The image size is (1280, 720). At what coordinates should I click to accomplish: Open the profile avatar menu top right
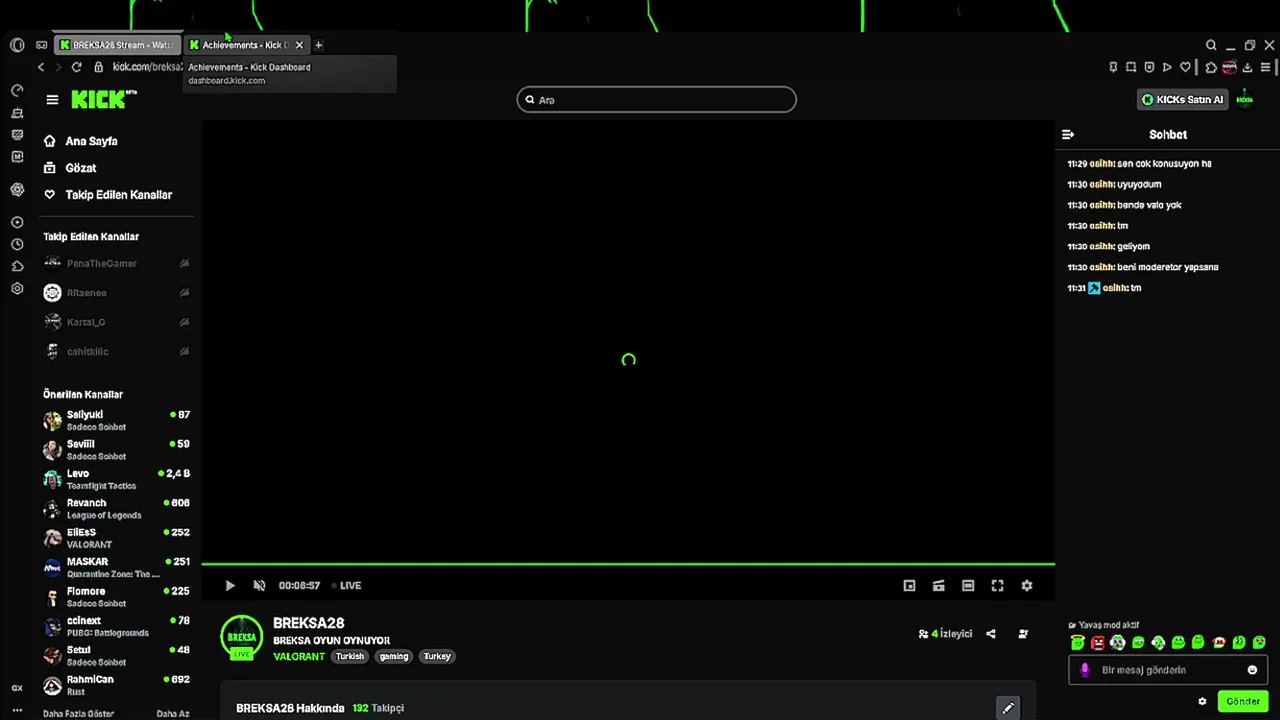(1245, 99)
